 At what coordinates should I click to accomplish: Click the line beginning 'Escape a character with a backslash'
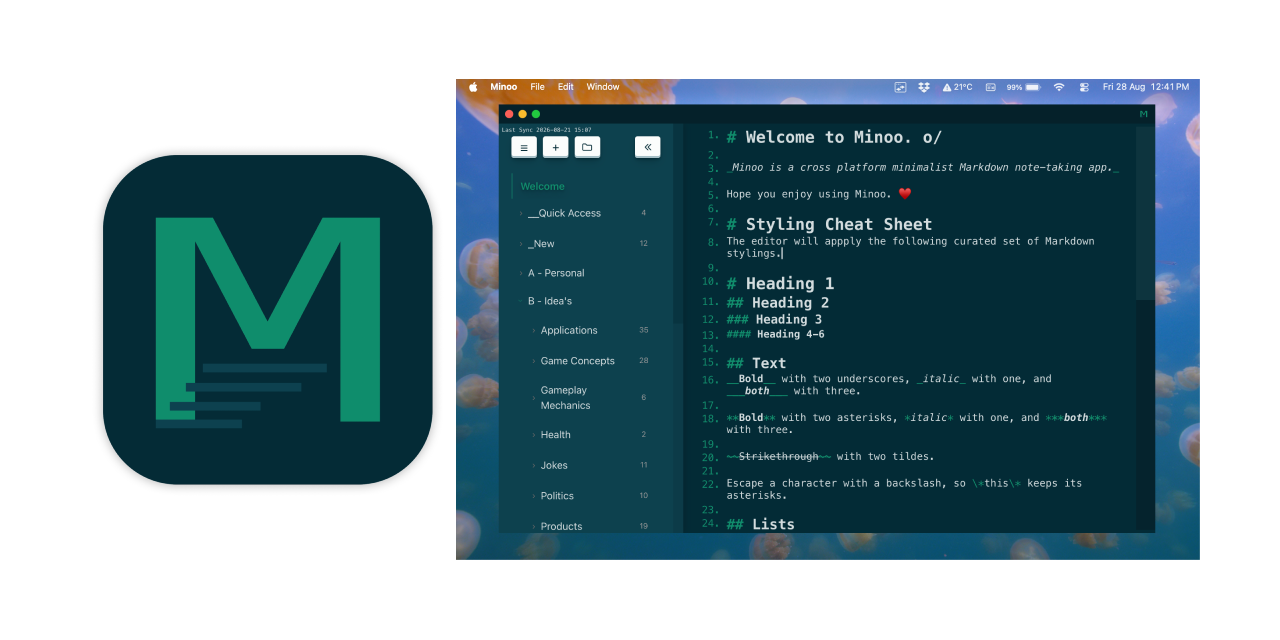904,489
